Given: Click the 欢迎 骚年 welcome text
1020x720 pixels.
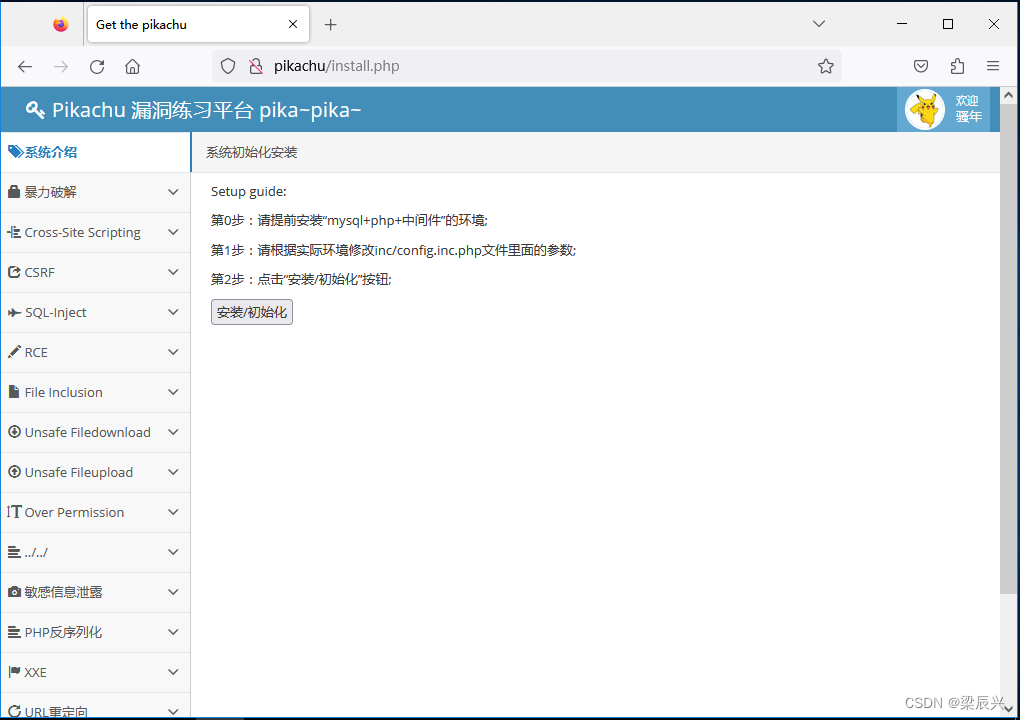Looking at the screenshot, I should pos(968,109).
